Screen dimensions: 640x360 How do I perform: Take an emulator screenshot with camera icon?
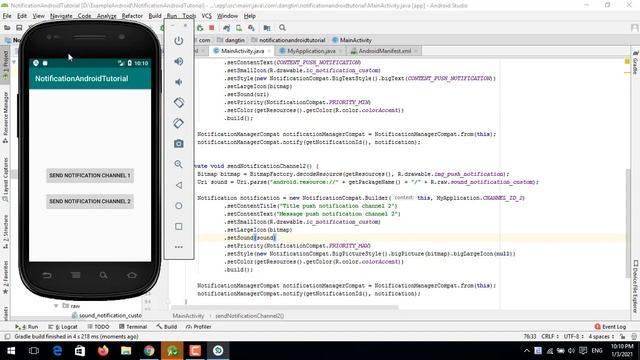pyautogui.click(x=178, y=144)
